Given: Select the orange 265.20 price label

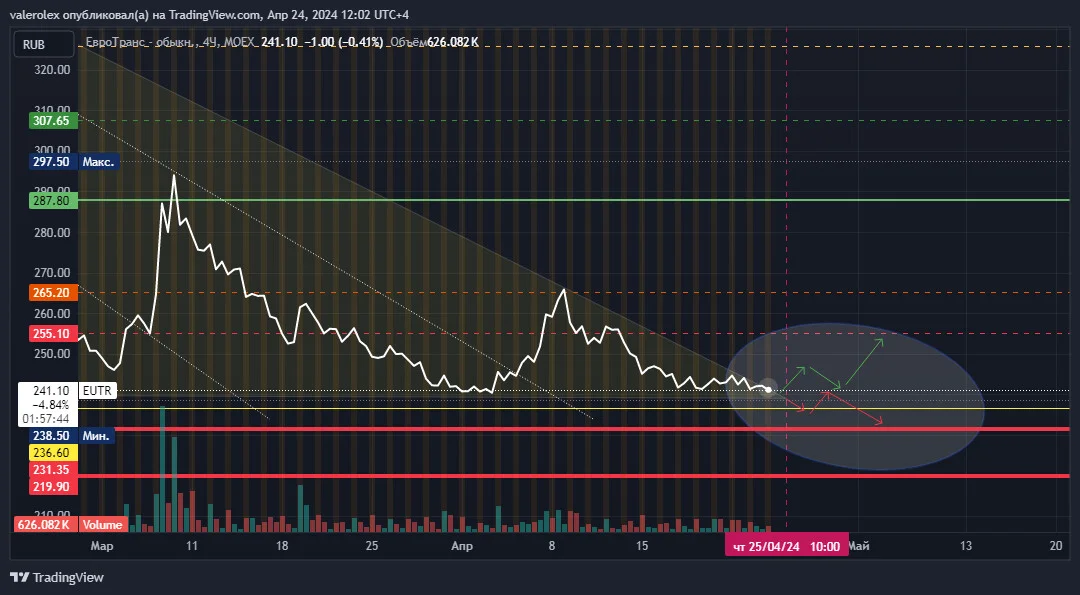Looking at the screenshot, I should click(52, 293).
